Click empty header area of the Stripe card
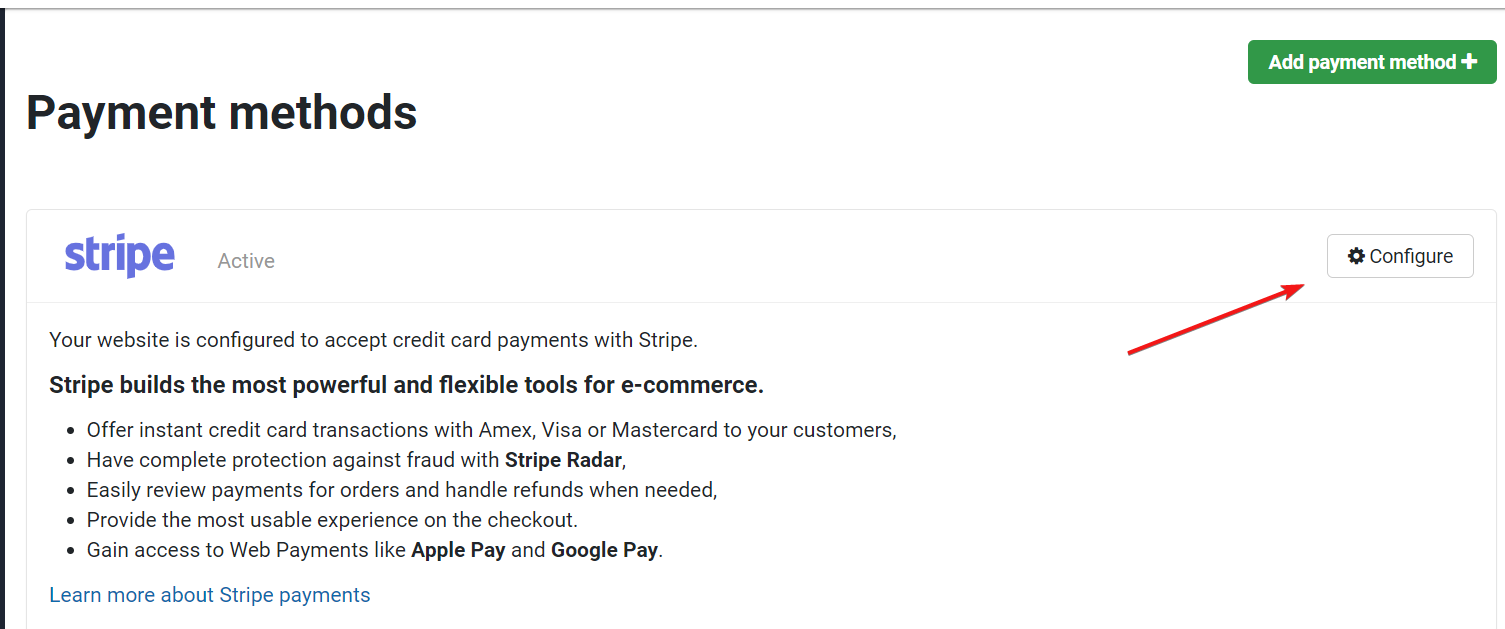The height and width of the screenshot is (629, 1505). coord(800,257)
